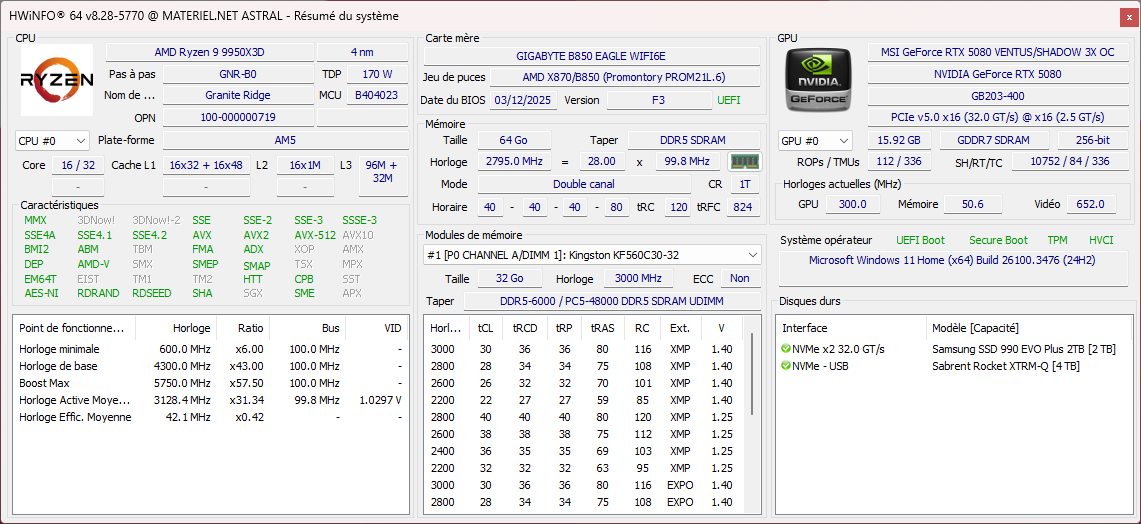Screen dimensions: 1141x524
Task: Click the L1 cache 16x32 + 16x48 field
Action: point(207,165)
